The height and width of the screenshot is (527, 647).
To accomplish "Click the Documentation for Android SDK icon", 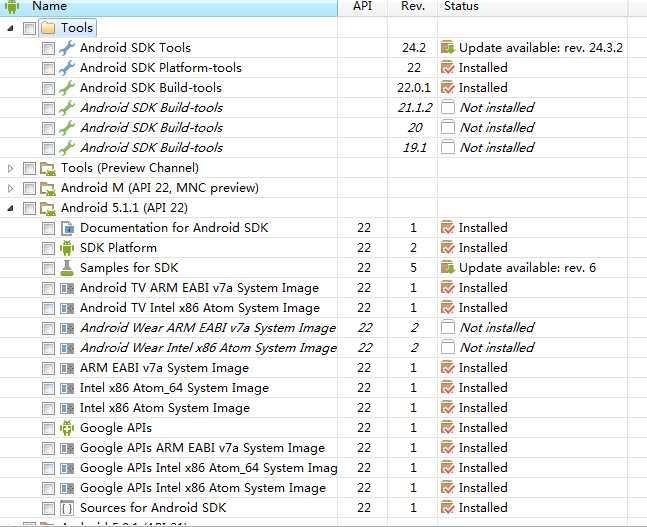I will pyautogui.click(x=67, y=228).
